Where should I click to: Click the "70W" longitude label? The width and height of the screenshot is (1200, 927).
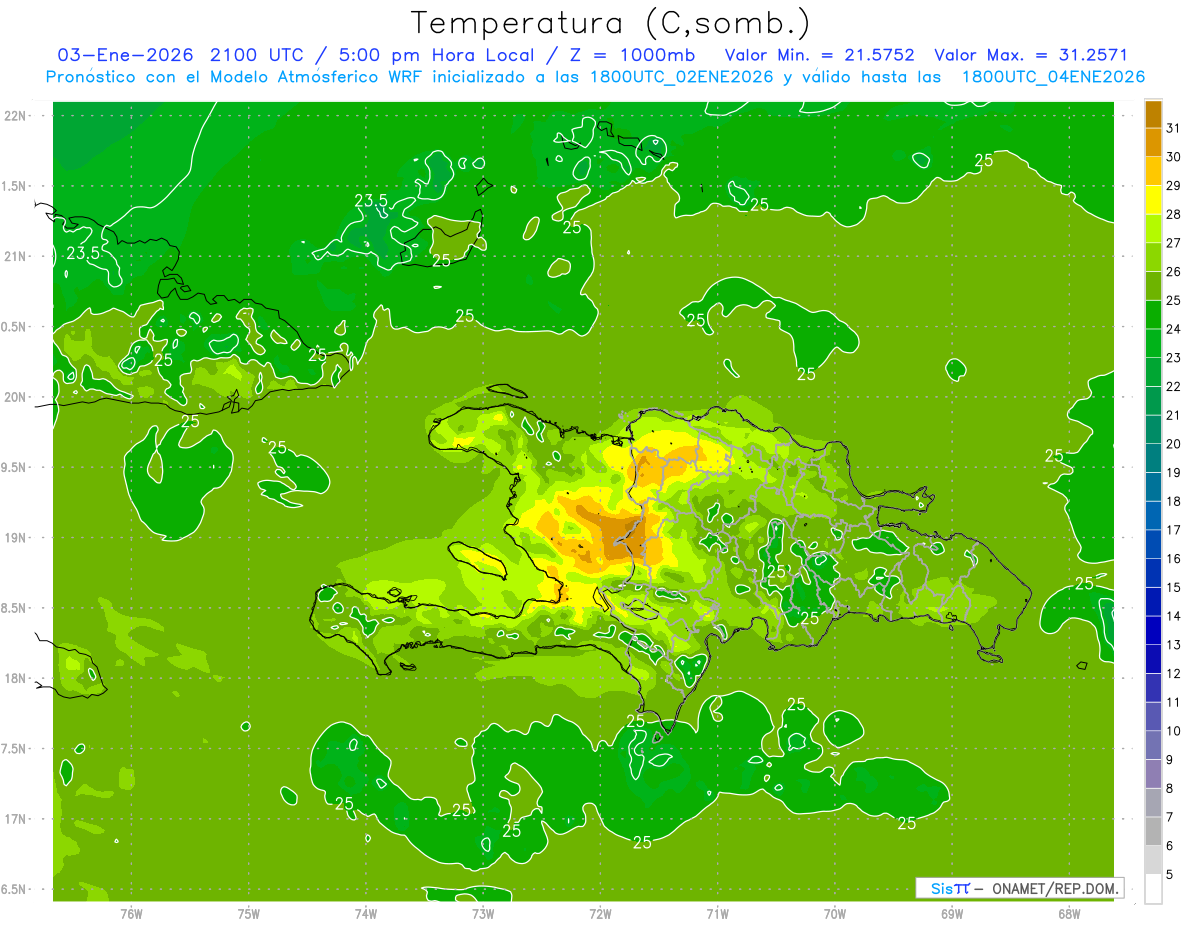[x=835, y=913]
